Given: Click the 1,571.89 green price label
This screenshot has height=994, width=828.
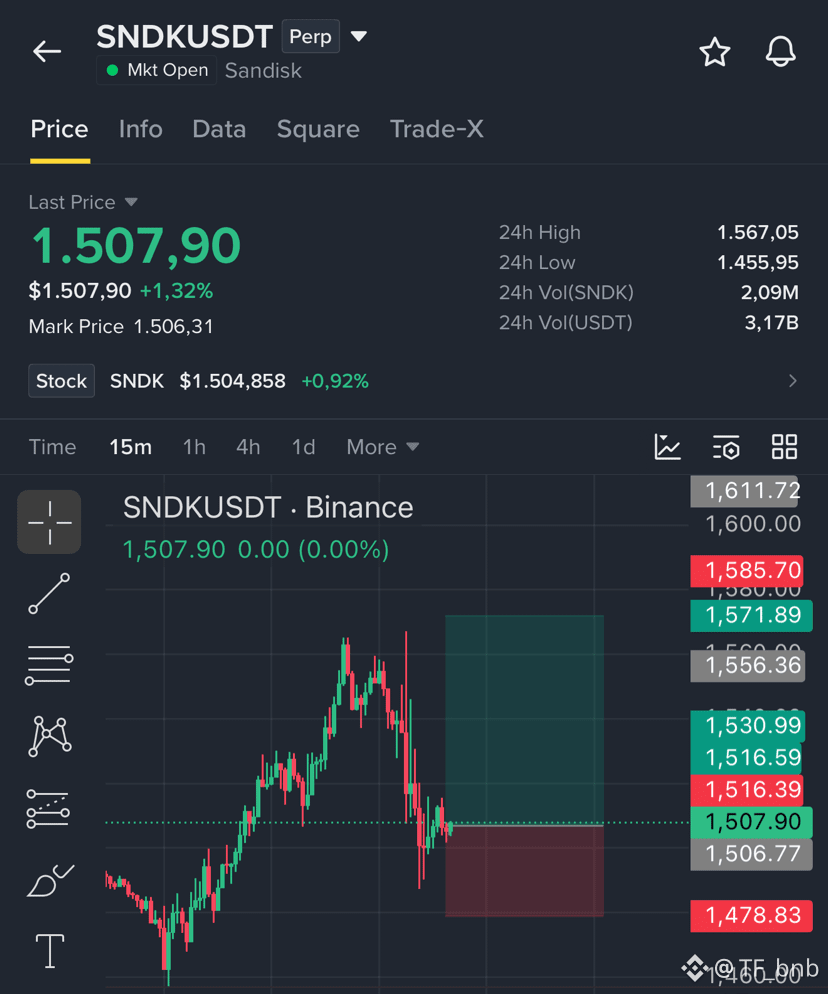Looking at the screenshot, I should 751,616.
